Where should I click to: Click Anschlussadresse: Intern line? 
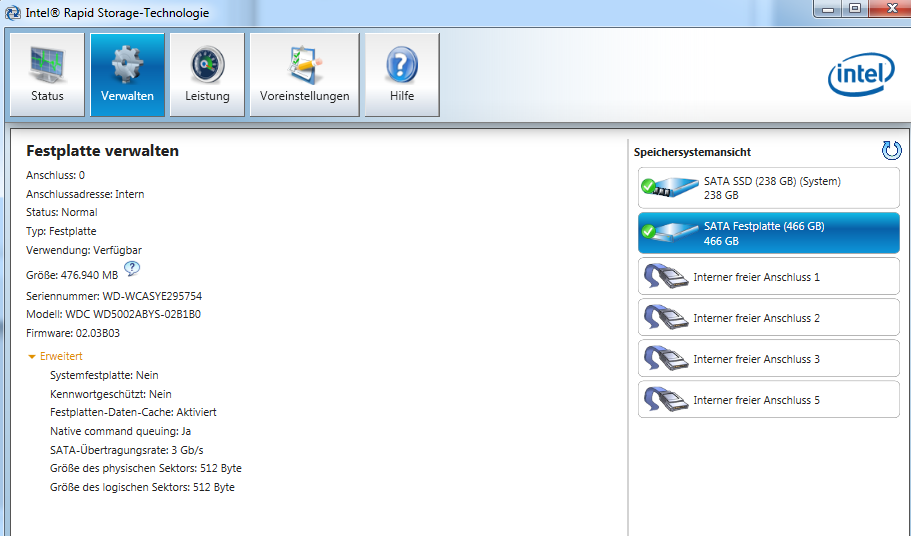coord(85,194)
